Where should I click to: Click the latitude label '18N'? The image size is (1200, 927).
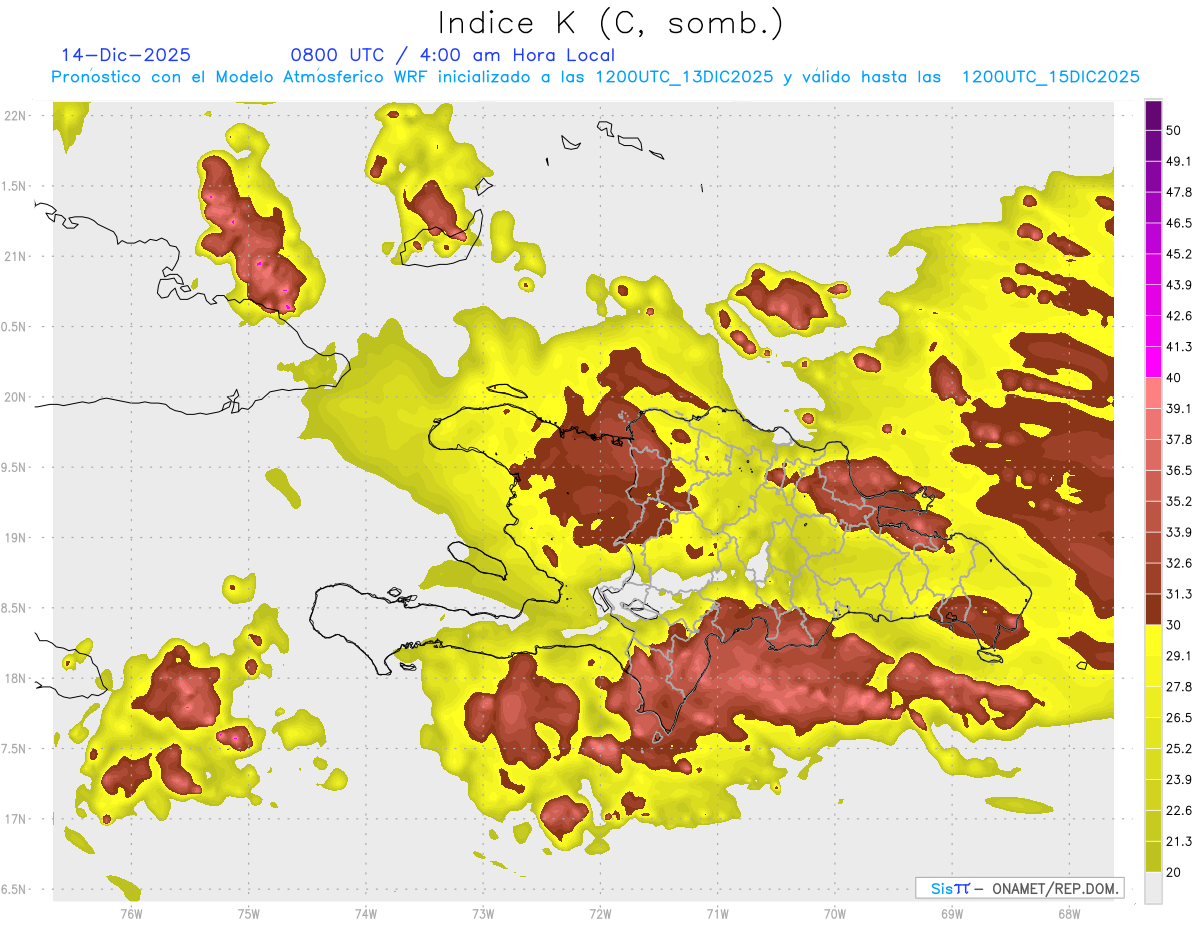[x=15, y=679]
